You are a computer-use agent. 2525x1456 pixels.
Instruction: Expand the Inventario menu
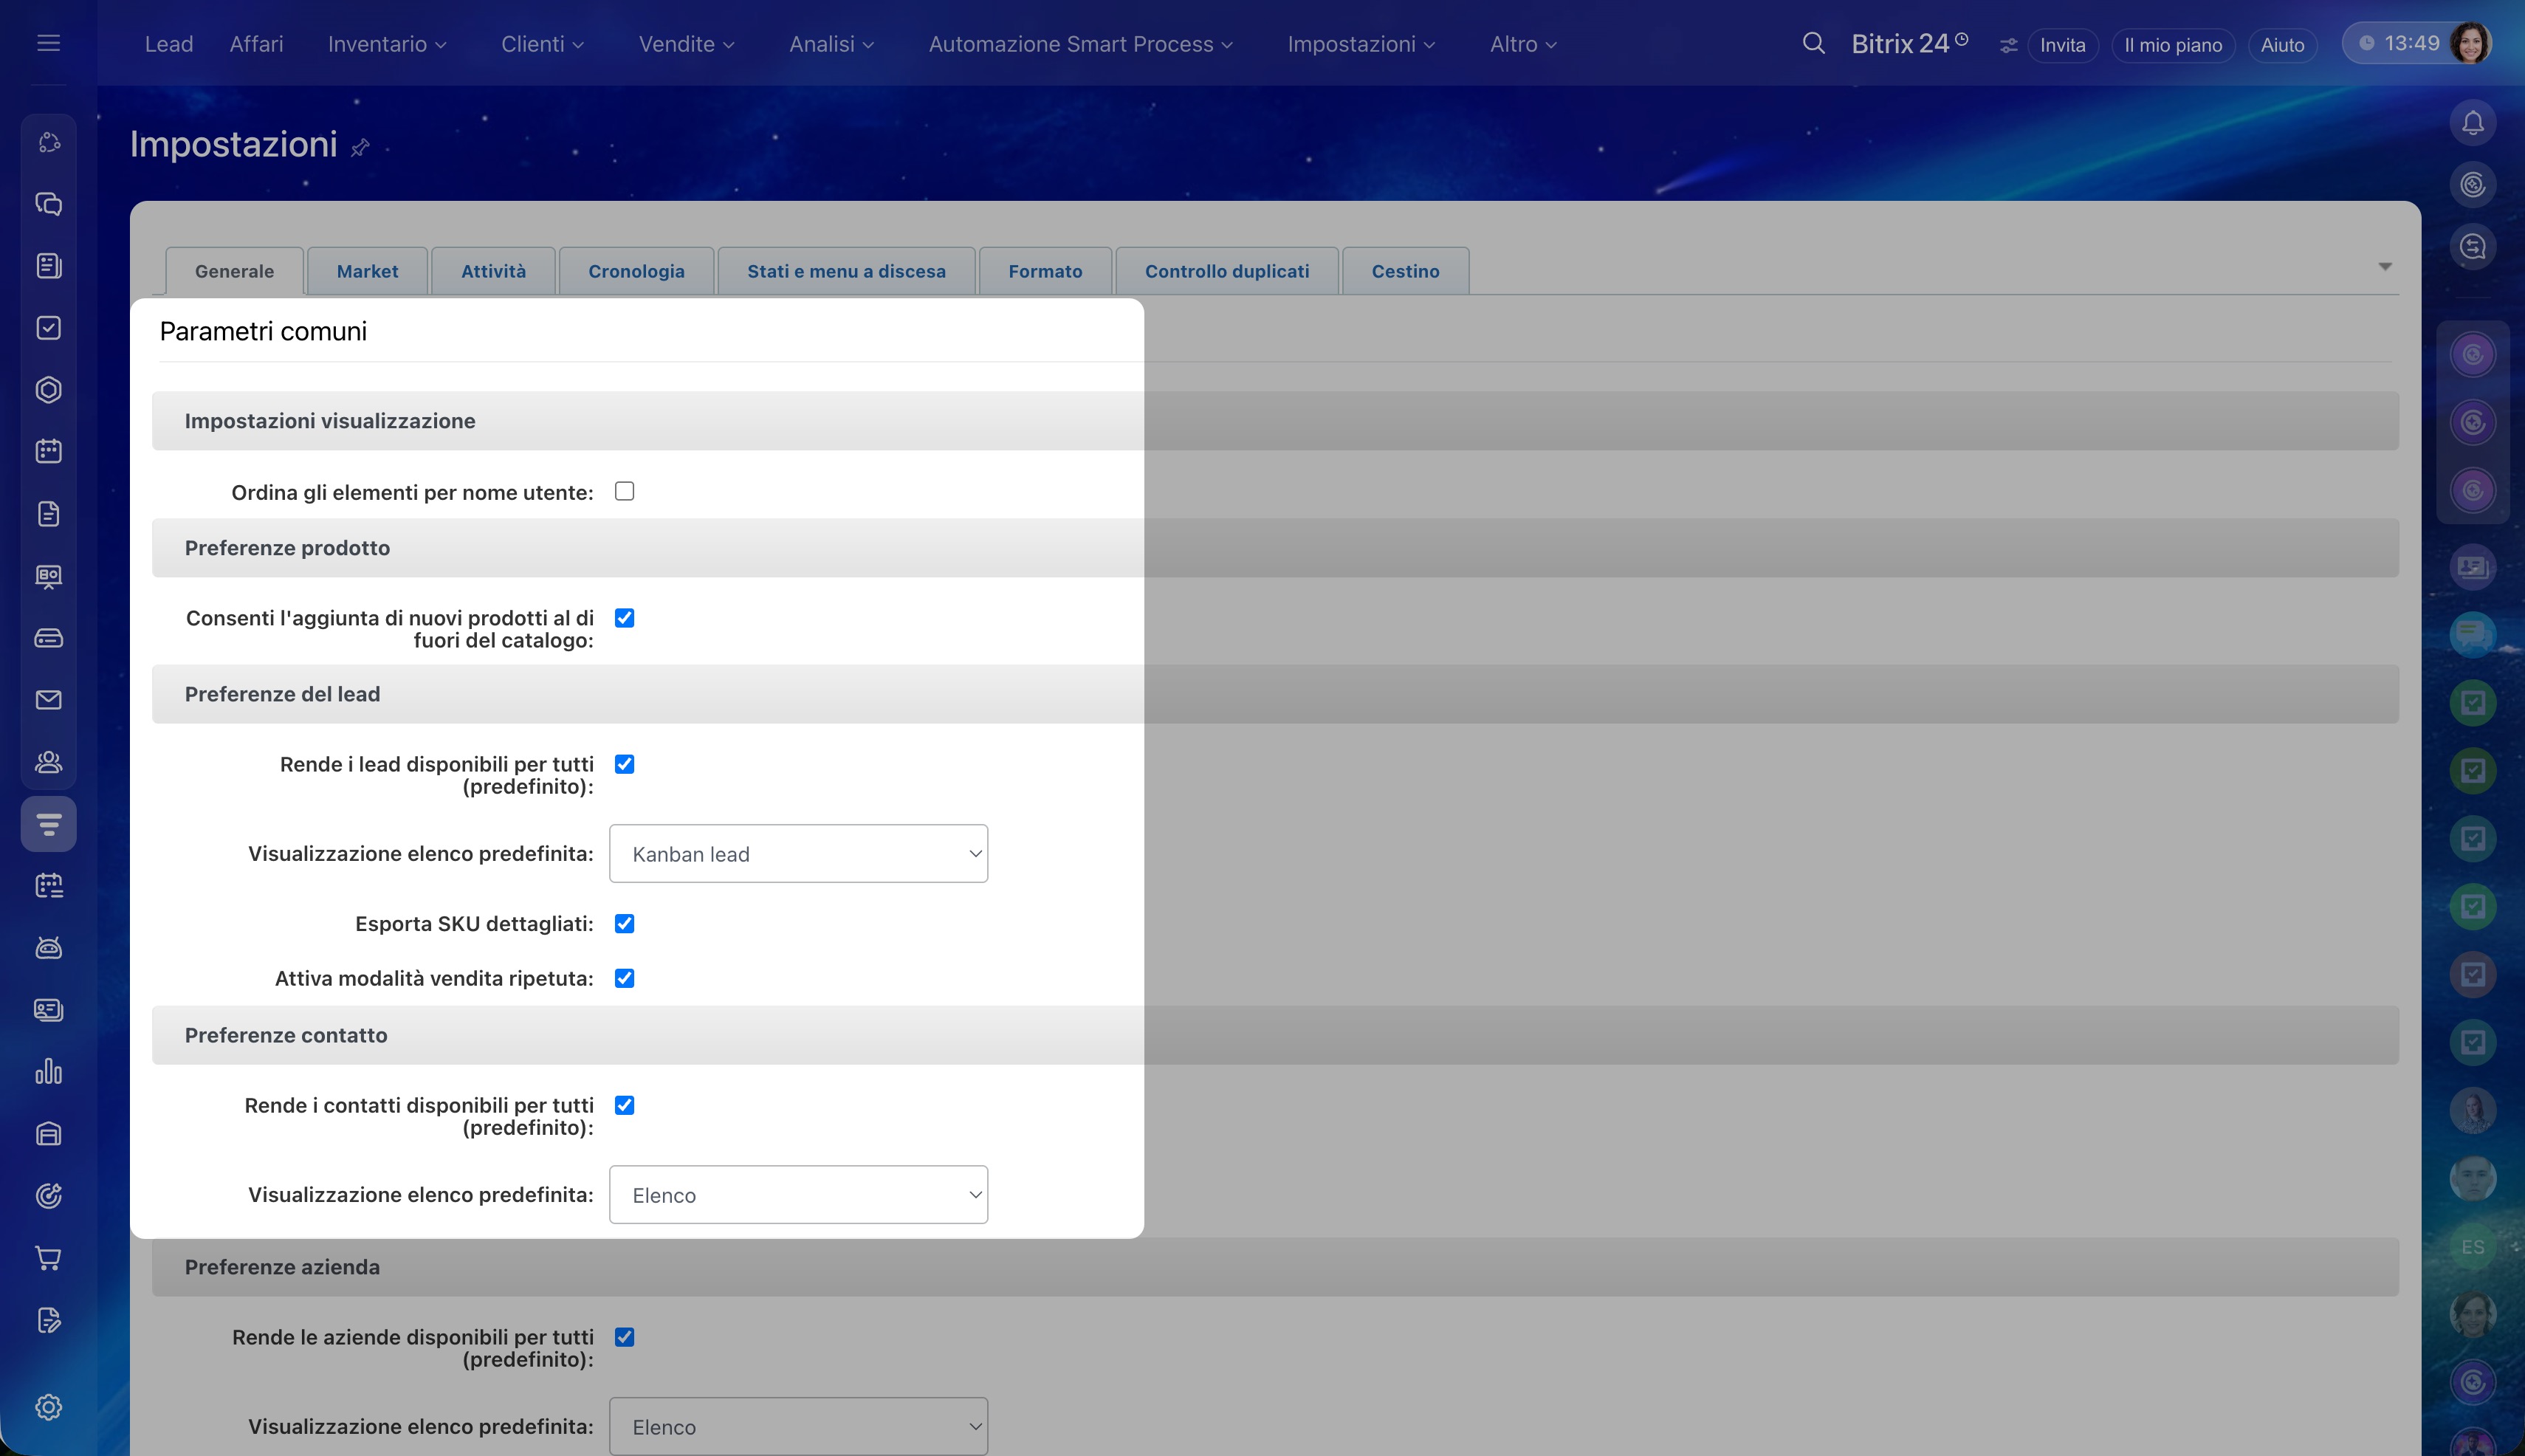386,44
